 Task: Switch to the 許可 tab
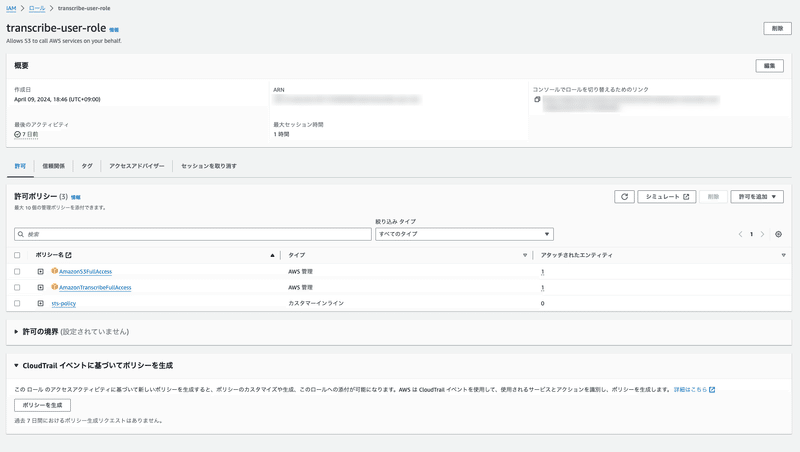[20, 166]
